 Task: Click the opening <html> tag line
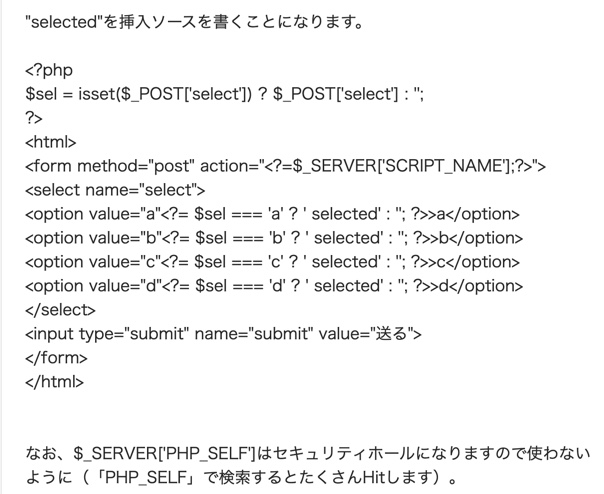click(x=50, y=142)
